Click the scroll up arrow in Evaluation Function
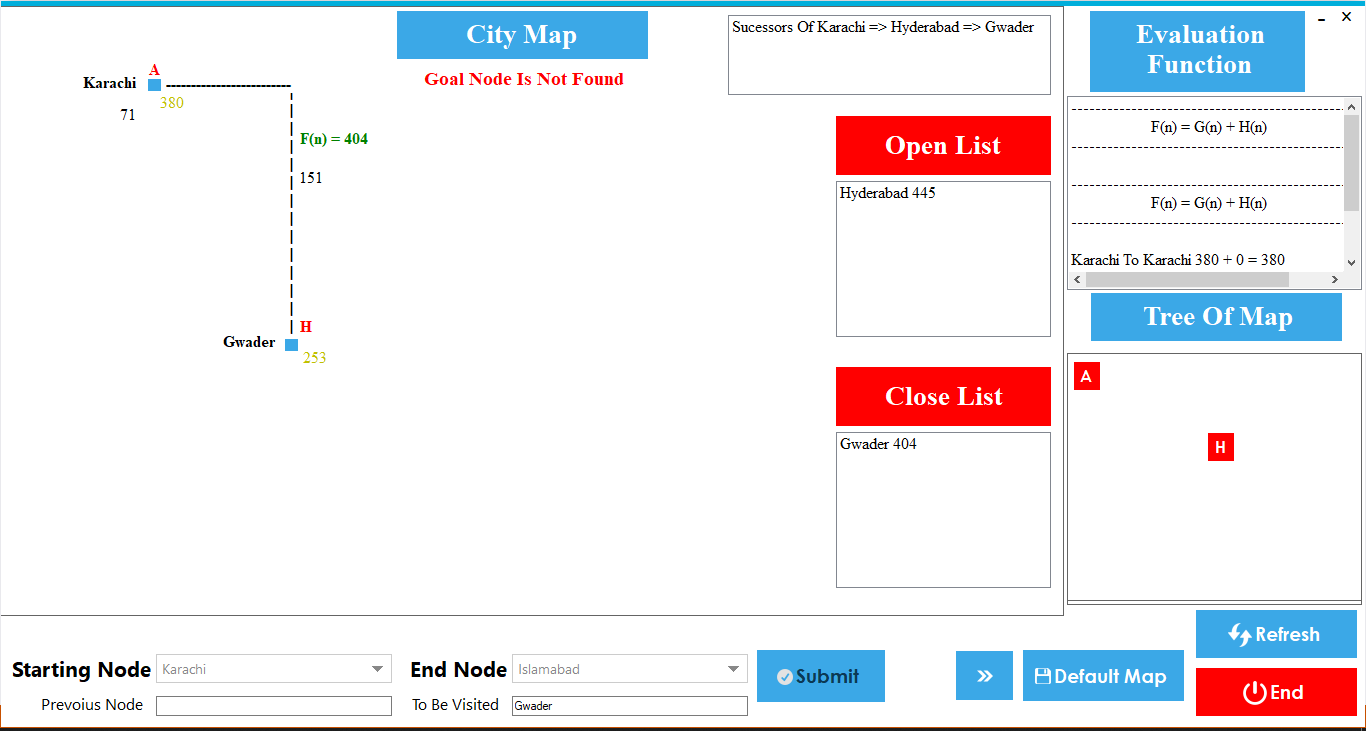This screenshot has height=731, width=1366. click(1352, 106)
